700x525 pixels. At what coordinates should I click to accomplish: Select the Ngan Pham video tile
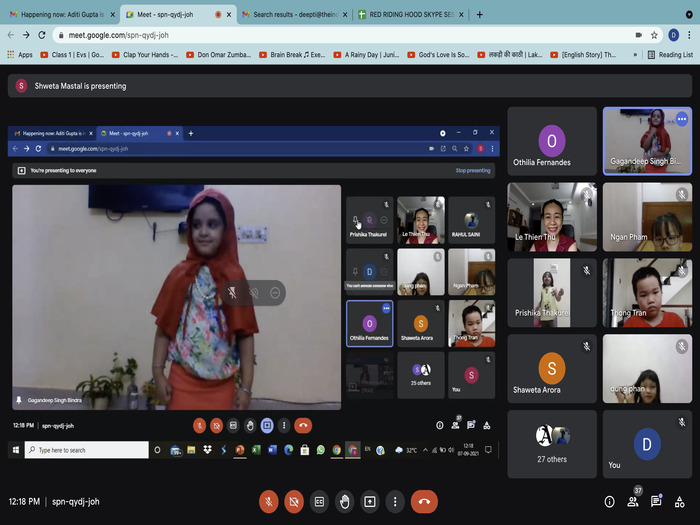click(x=647, y=217)
